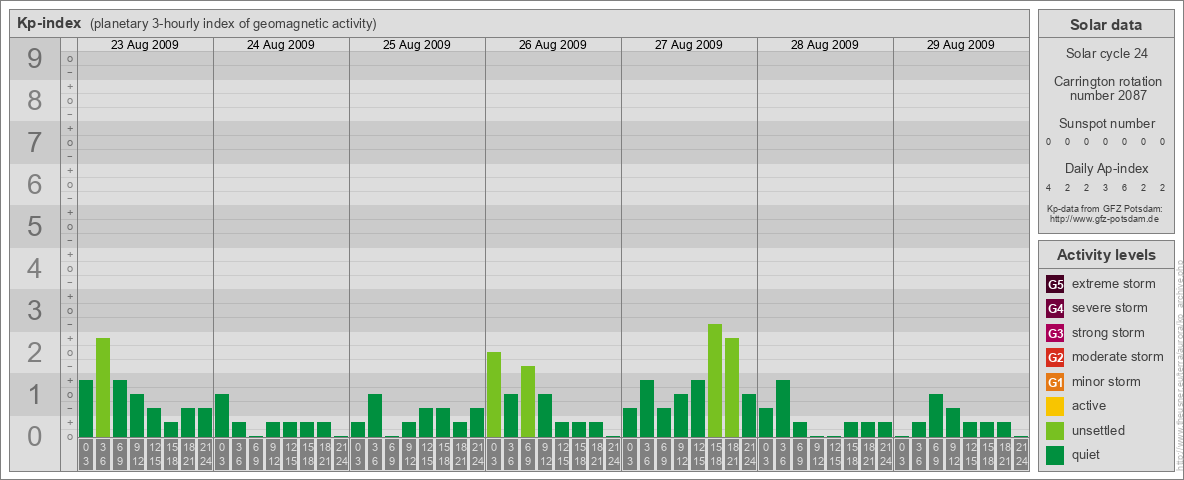Viewport: 1184px width, 480px height.
Task: Select the 29 Aug 2009 date header
Action: [960, 45]
